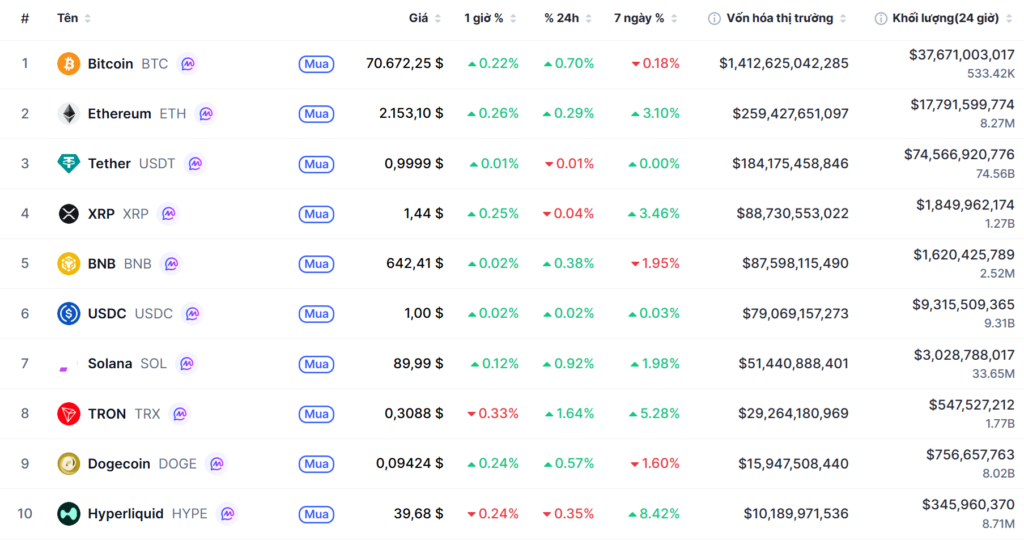Image resolution: width=1024 pixels, height=541 pixels.
Task: Sort the table by Tên column
Action: pyautogui.click(x=73, y=18)
